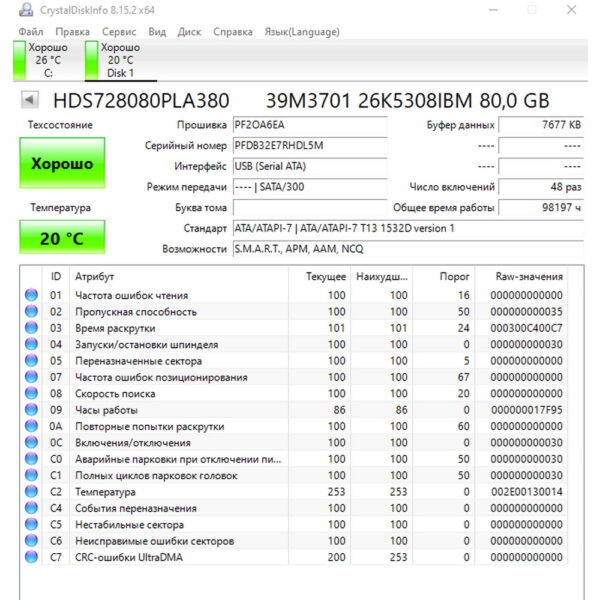Open the Файл menu

(x=31, y=32)
